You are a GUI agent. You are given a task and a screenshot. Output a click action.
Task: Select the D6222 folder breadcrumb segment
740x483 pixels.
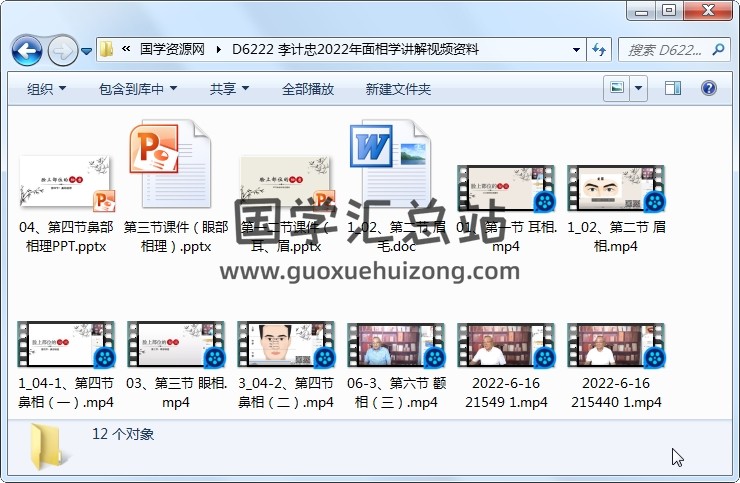tap(355, 49)
